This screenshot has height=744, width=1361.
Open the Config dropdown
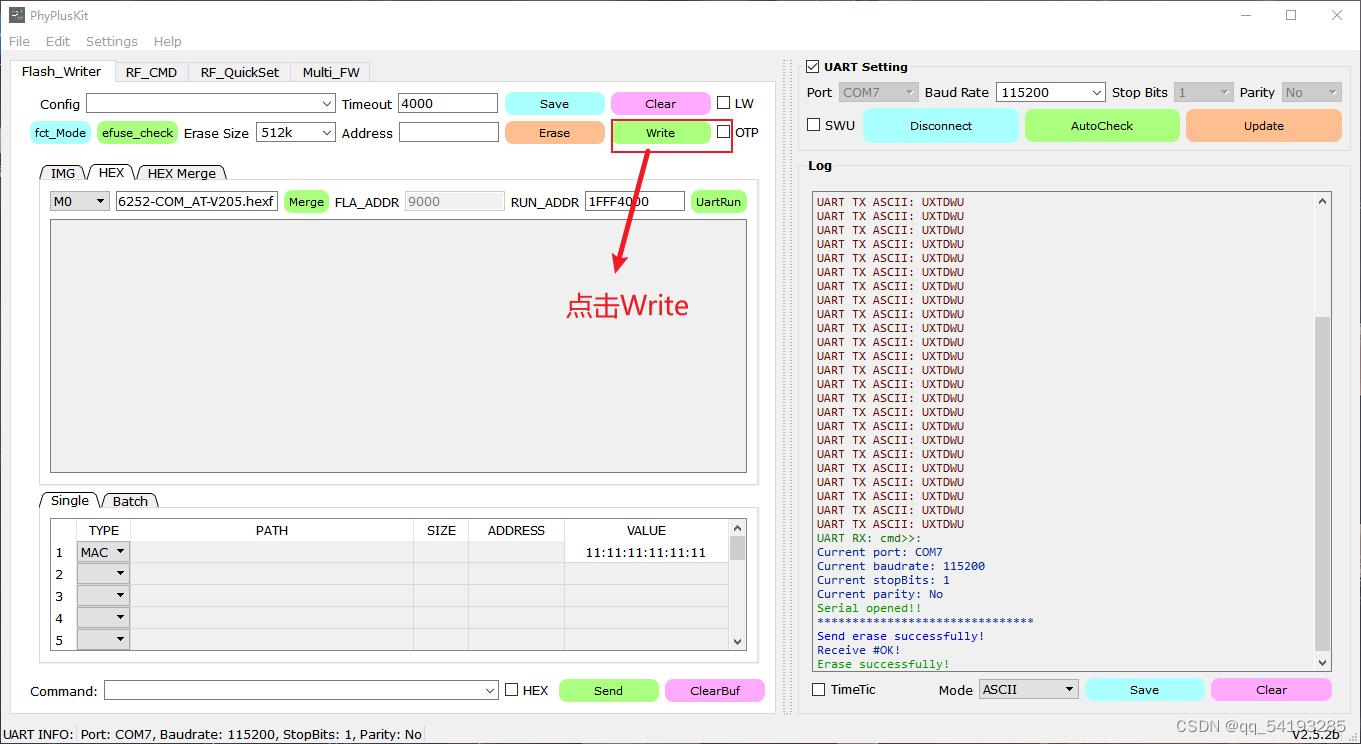[211, 104]
